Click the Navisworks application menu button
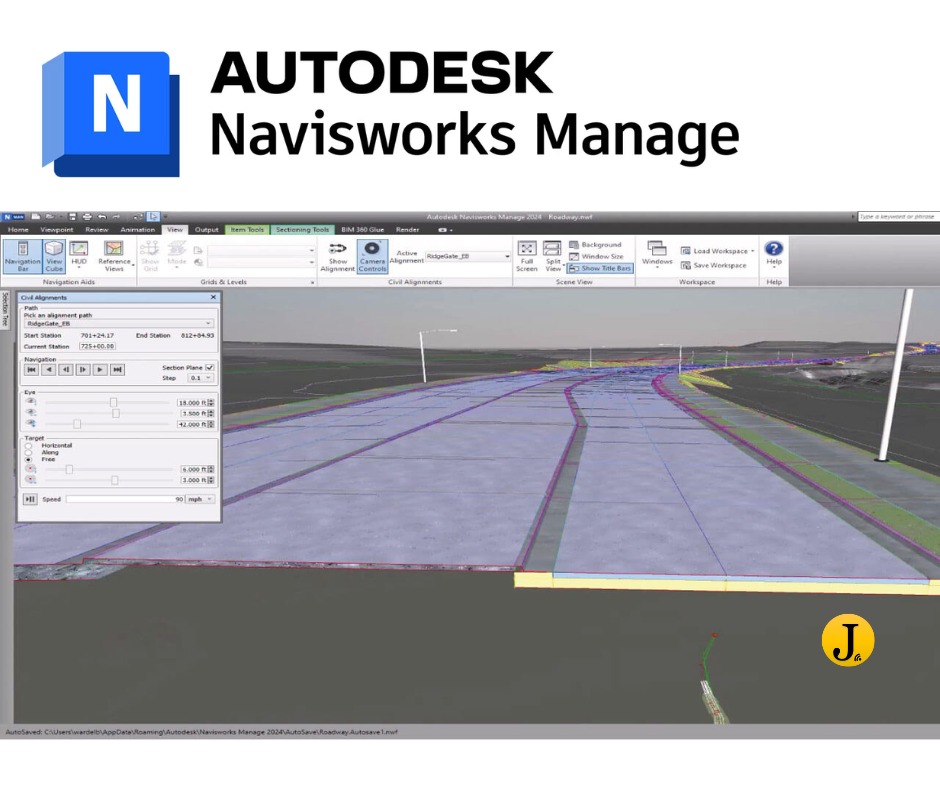Screen dimensions: 940x788 click(14, 216)
